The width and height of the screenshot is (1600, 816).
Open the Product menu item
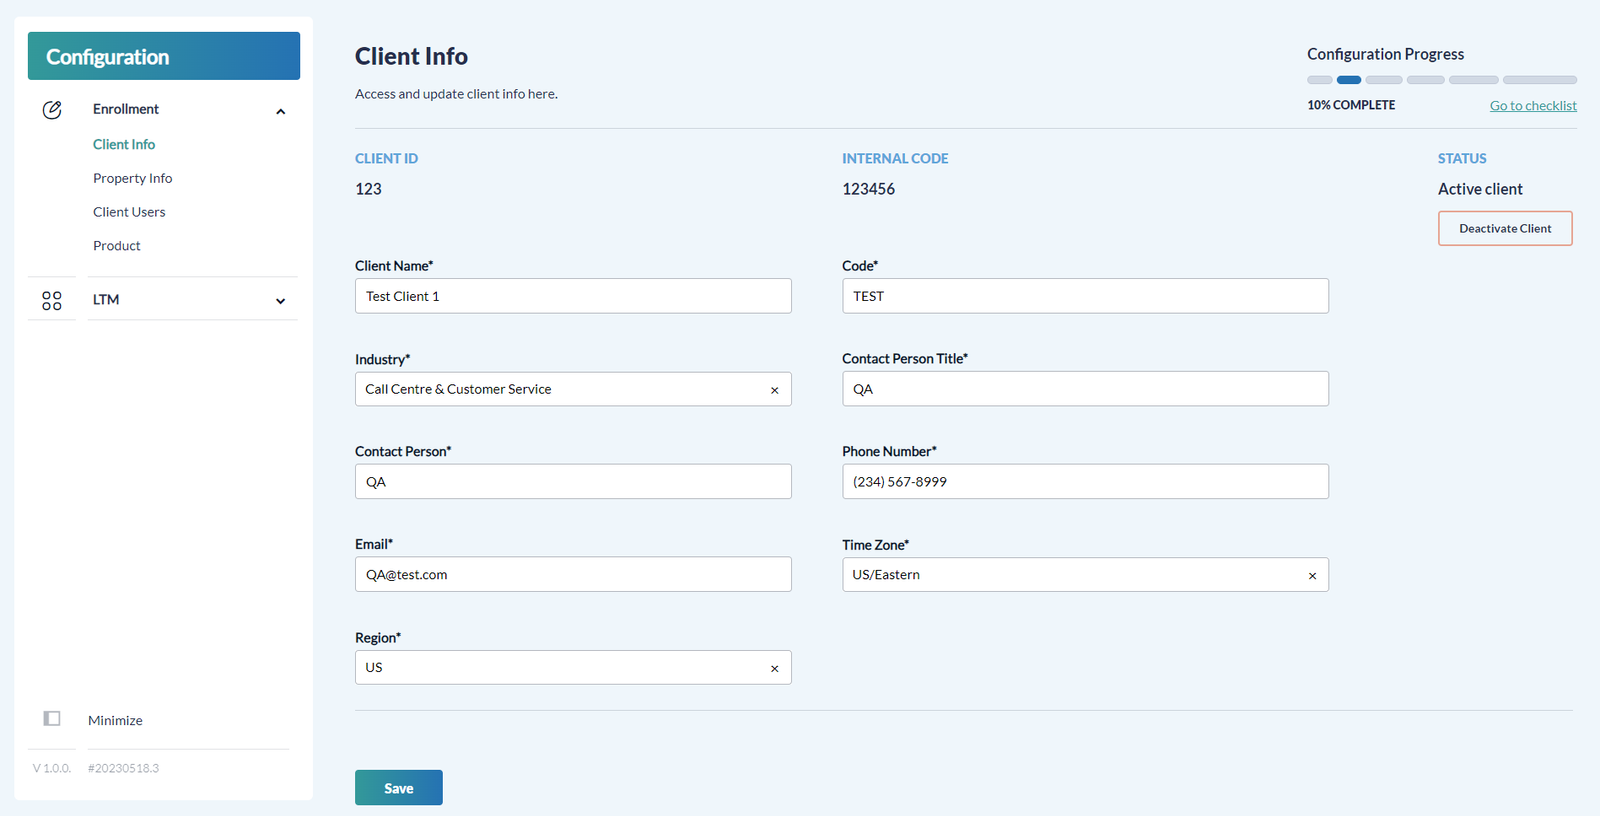[x=116, y=246]
